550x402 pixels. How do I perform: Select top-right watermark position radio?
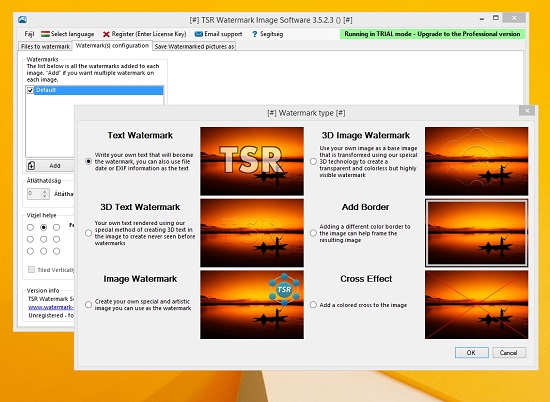click(56, 227)
